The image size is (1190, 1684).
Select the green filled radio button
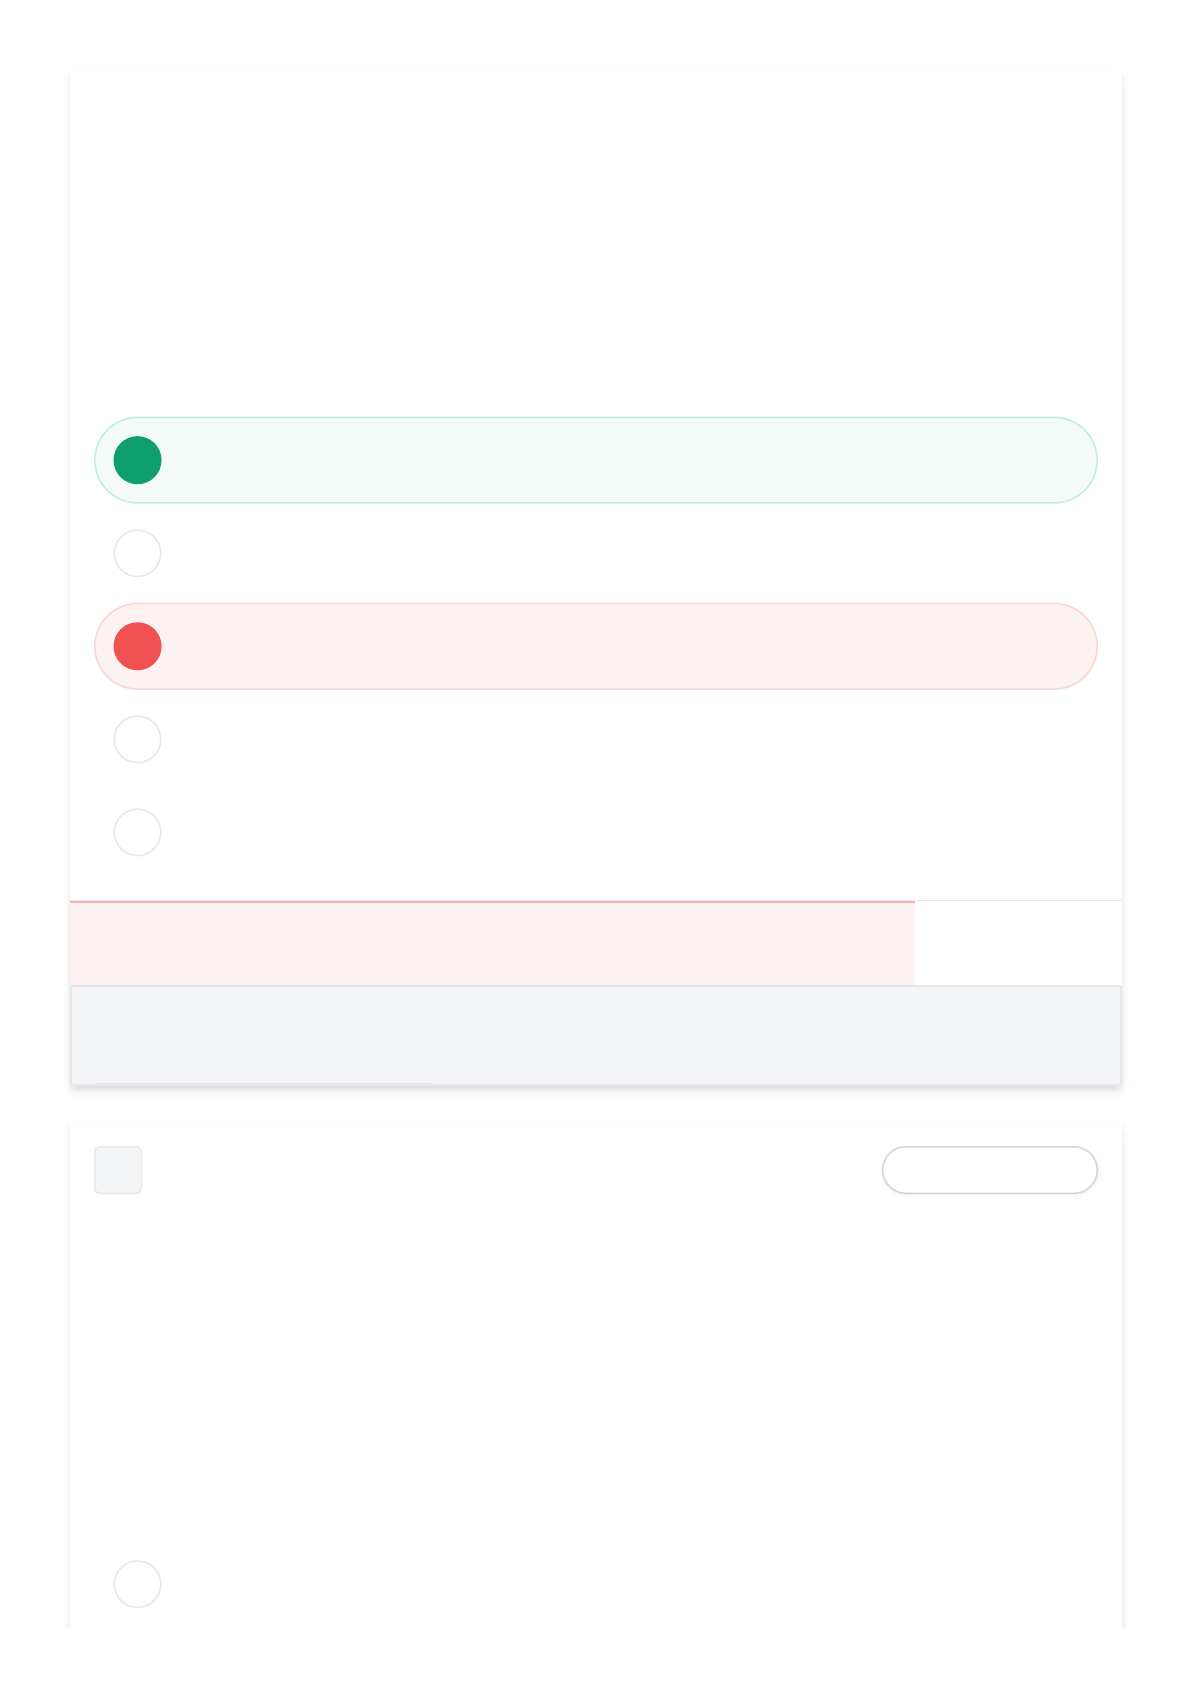point(138,460)
